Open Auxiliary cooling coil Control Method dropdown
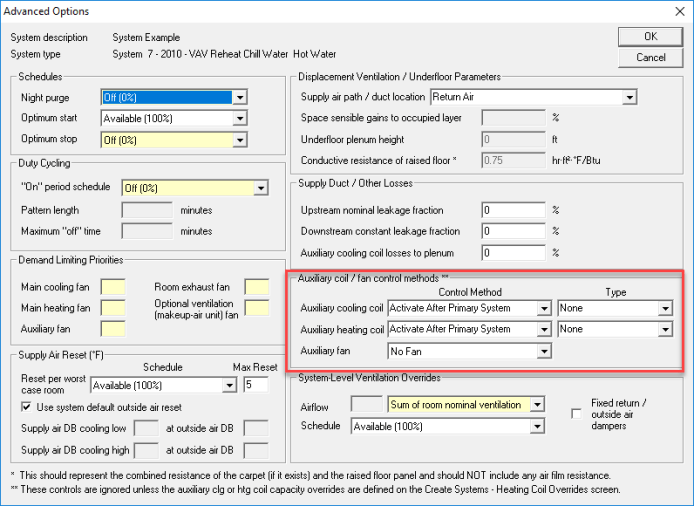Image resolution: width=694 pixels, height=506 pixels. coord(544,308)
